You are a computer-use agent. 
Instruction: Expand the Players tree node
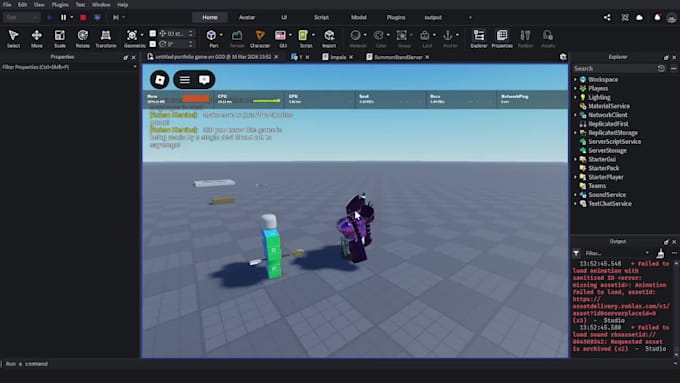pyautogui.click(x=575, y=88)
